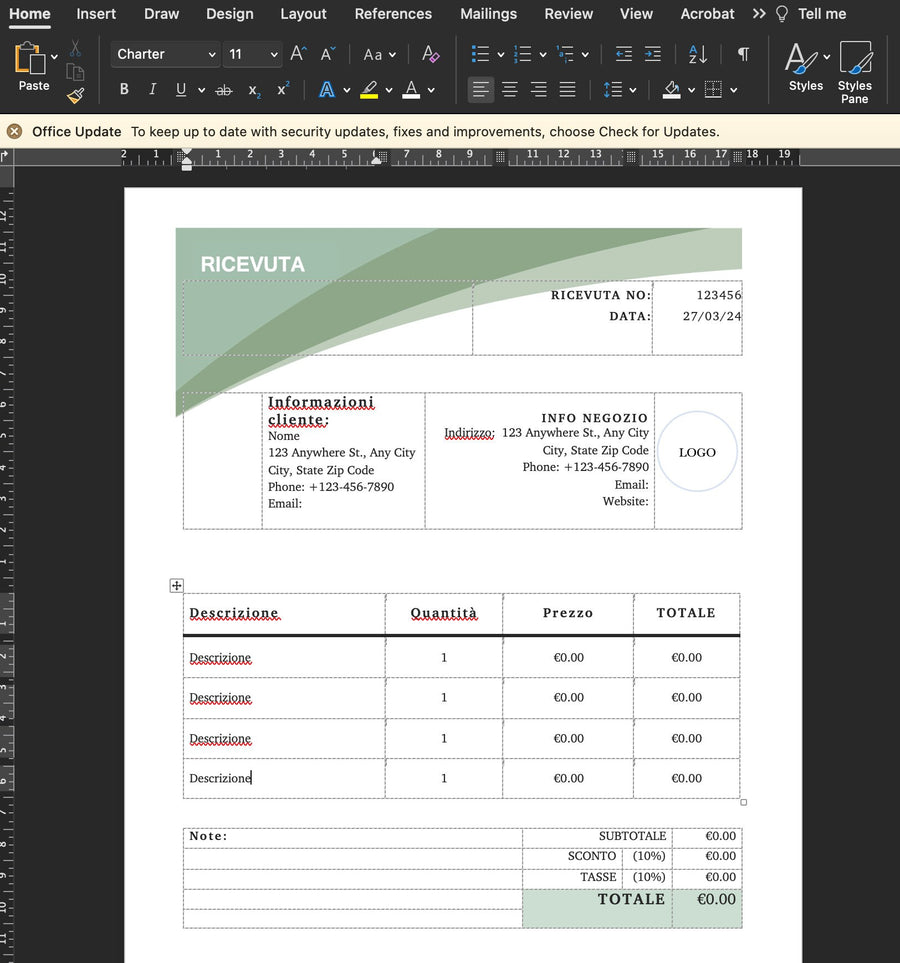Click the LOGO placeholder circle
Viewport: 900px width, 963px height.
(x=697, y=452)
